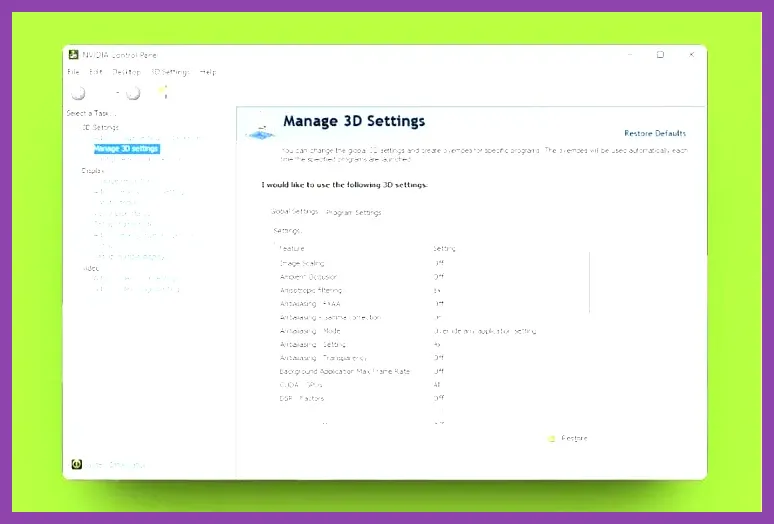
Task: Click the Back arrow toolbar button
Action: 78,93
